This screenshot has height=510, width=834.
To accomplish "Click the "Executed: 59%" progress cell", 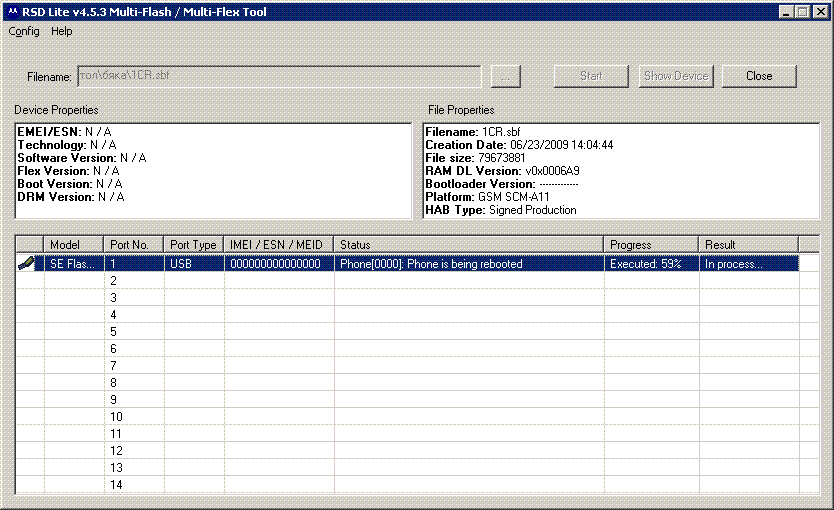I will click(651, 264).
